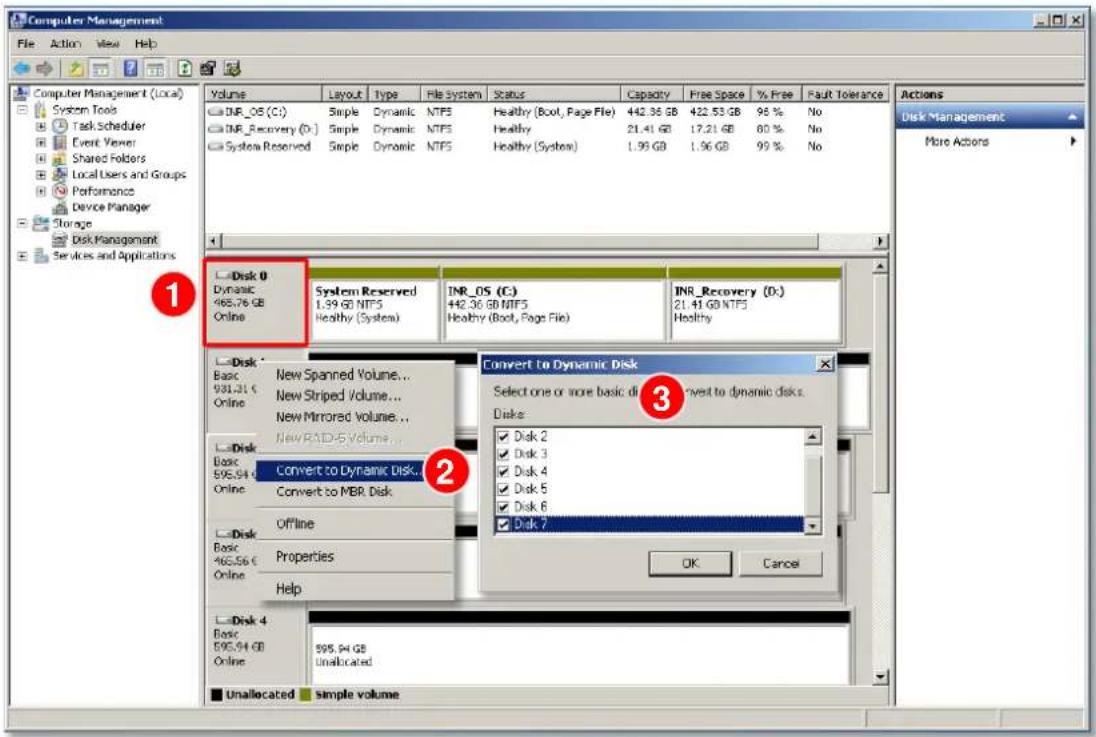The height and width of the screenshot is (737, 1096).
Task: Select the Task Scheduler clock icon
Action: coord(60,126)
